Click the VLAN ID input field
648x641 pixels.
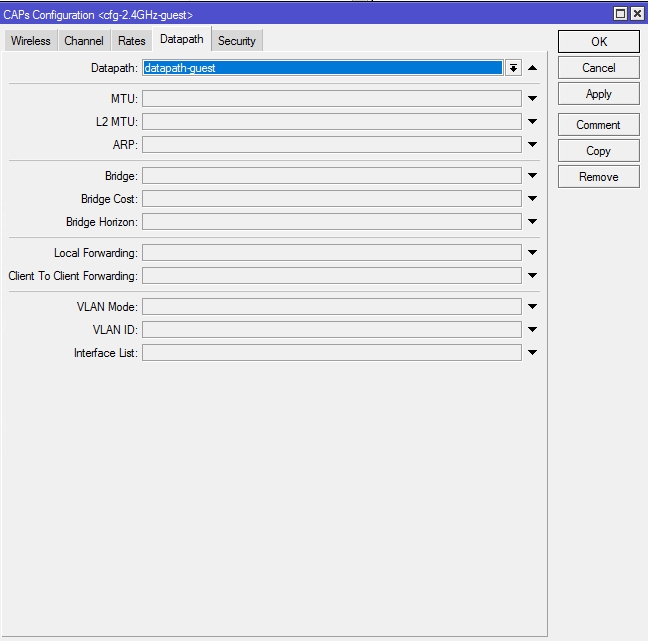pyautogui.click(x=332, y=330)
